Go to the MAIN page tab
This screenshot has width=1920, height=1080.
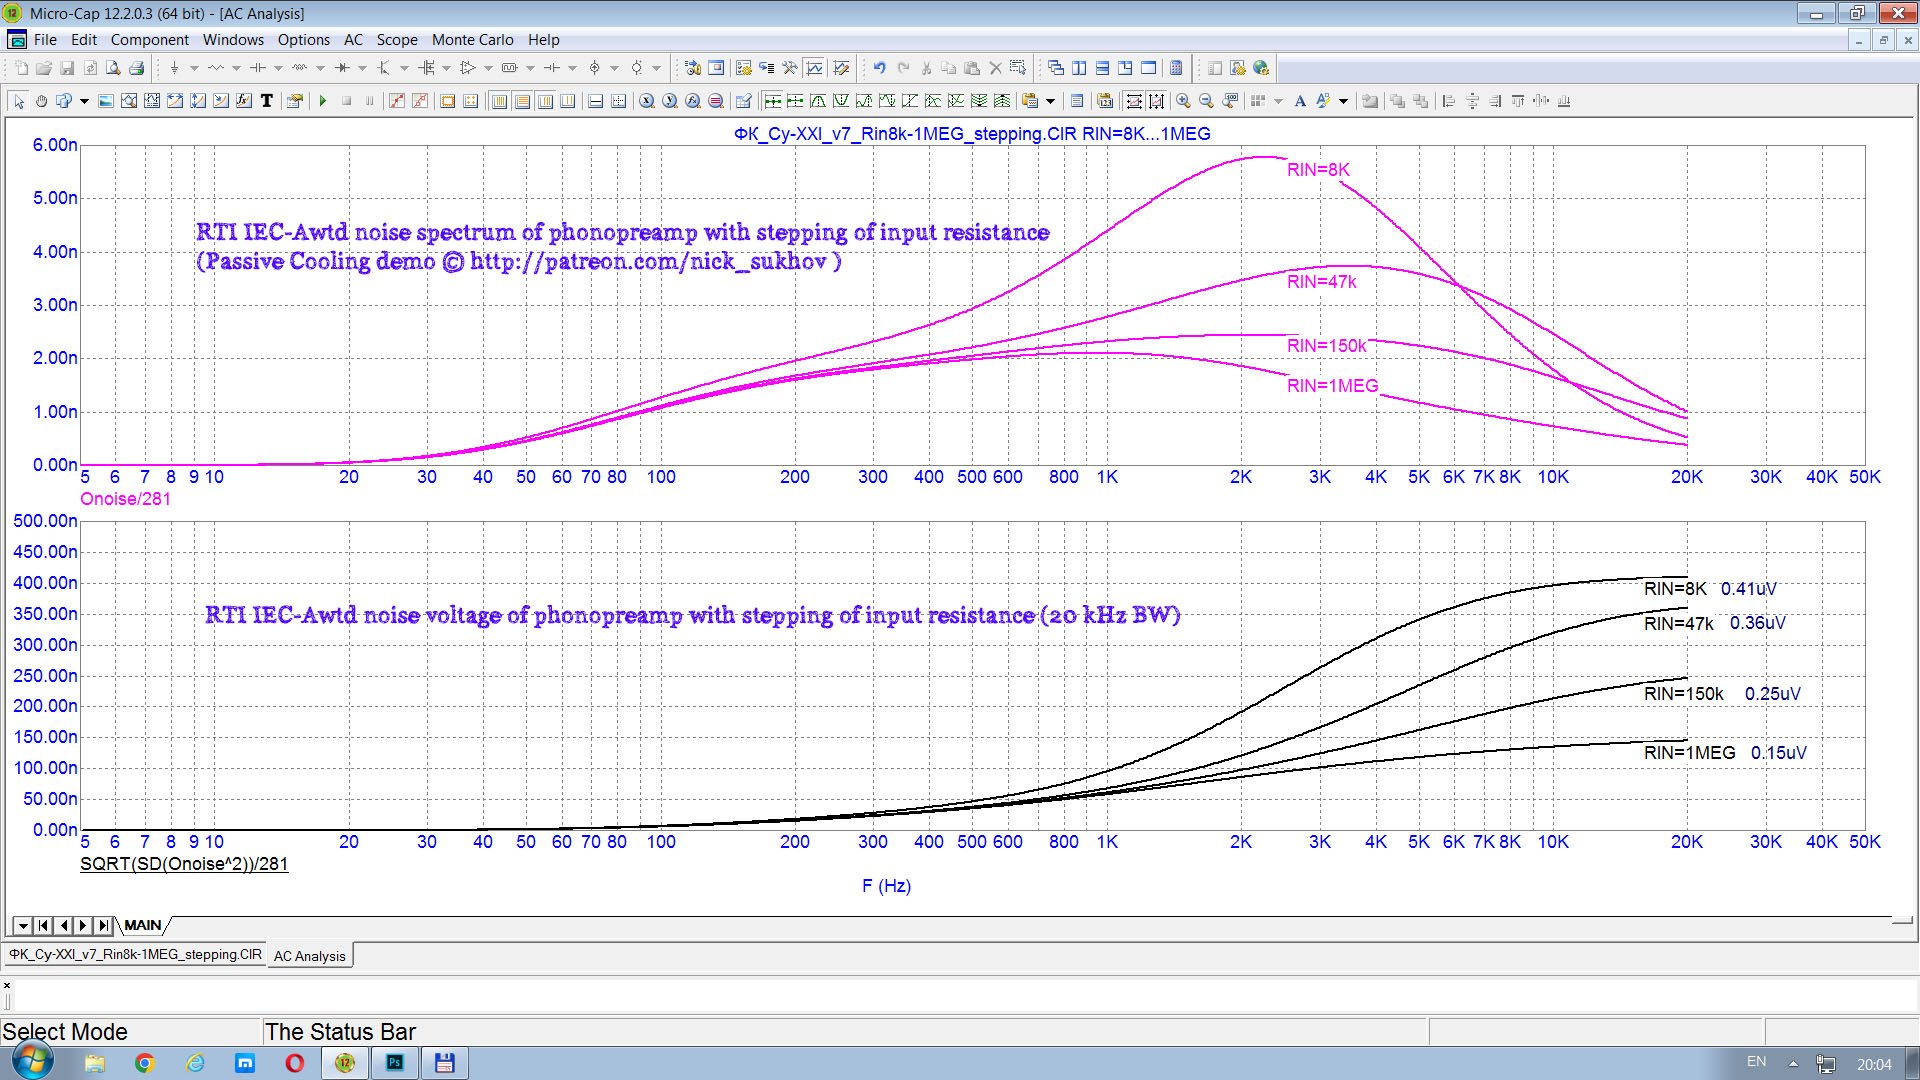(142, 925)
